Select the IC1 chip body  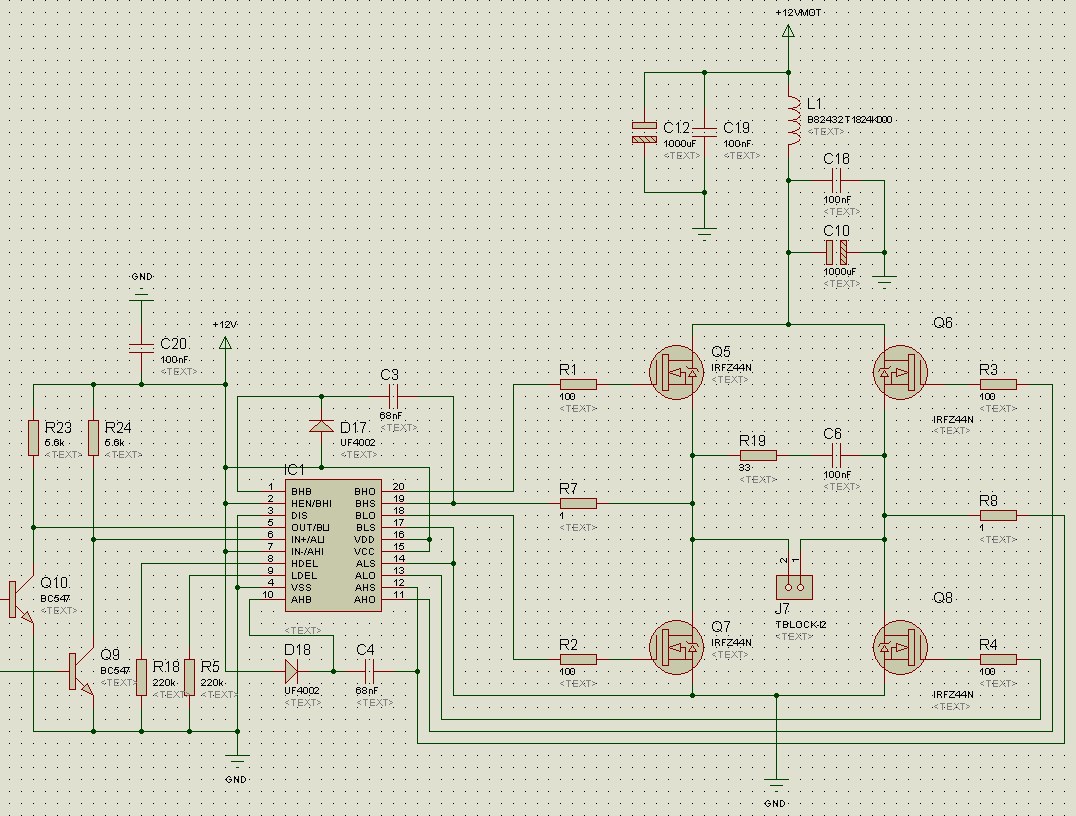pyautogui.click(x=333, y=546)
